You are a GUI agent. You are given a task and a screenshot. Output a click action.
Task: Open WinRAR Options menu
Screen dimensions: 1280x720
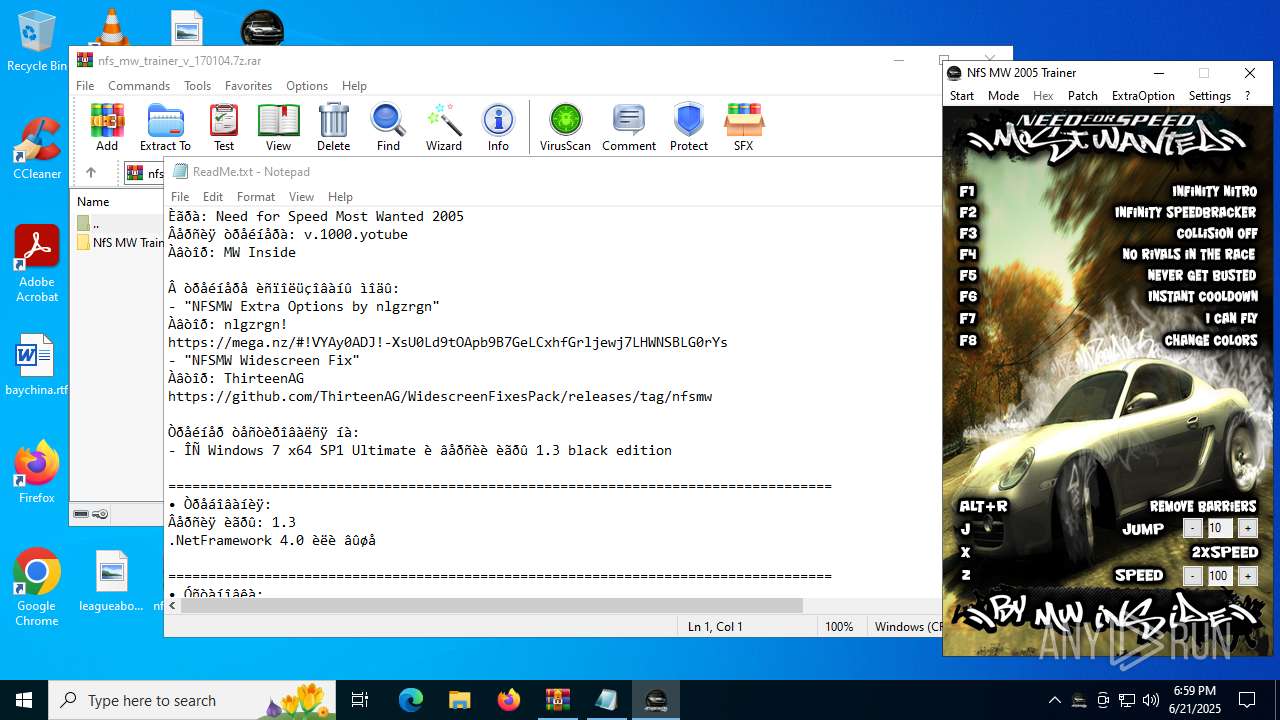307,86
